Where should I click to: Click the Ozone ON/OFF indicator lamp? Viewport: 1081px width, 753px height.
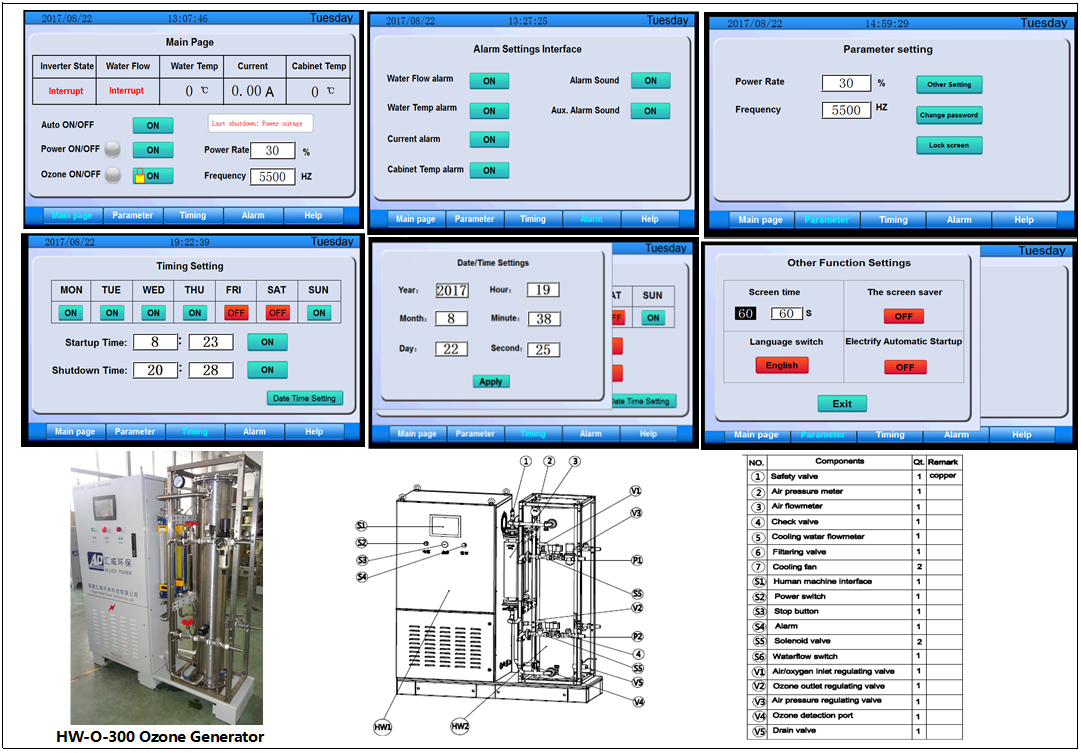coord(114,175)
